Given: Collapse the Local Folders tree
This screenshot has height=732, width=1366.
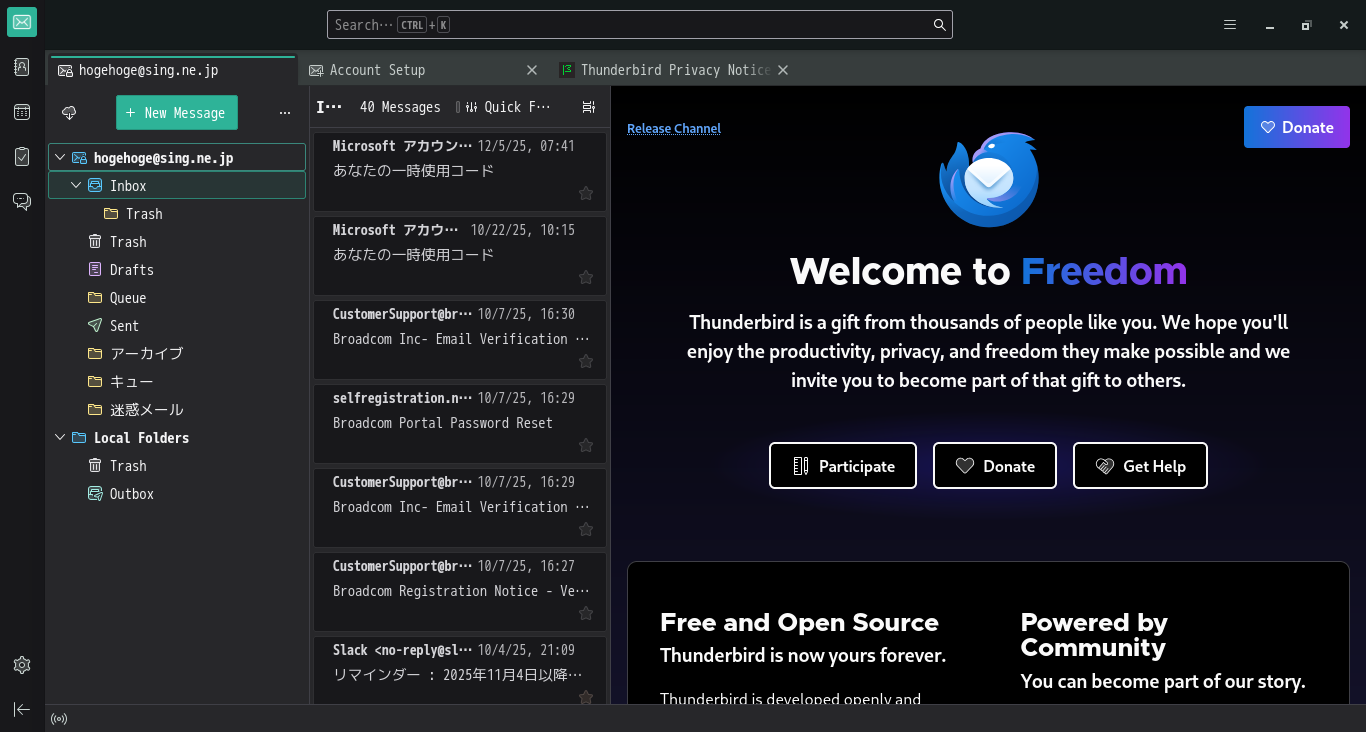Looking at the screenshot, I should tap(61, 438).
